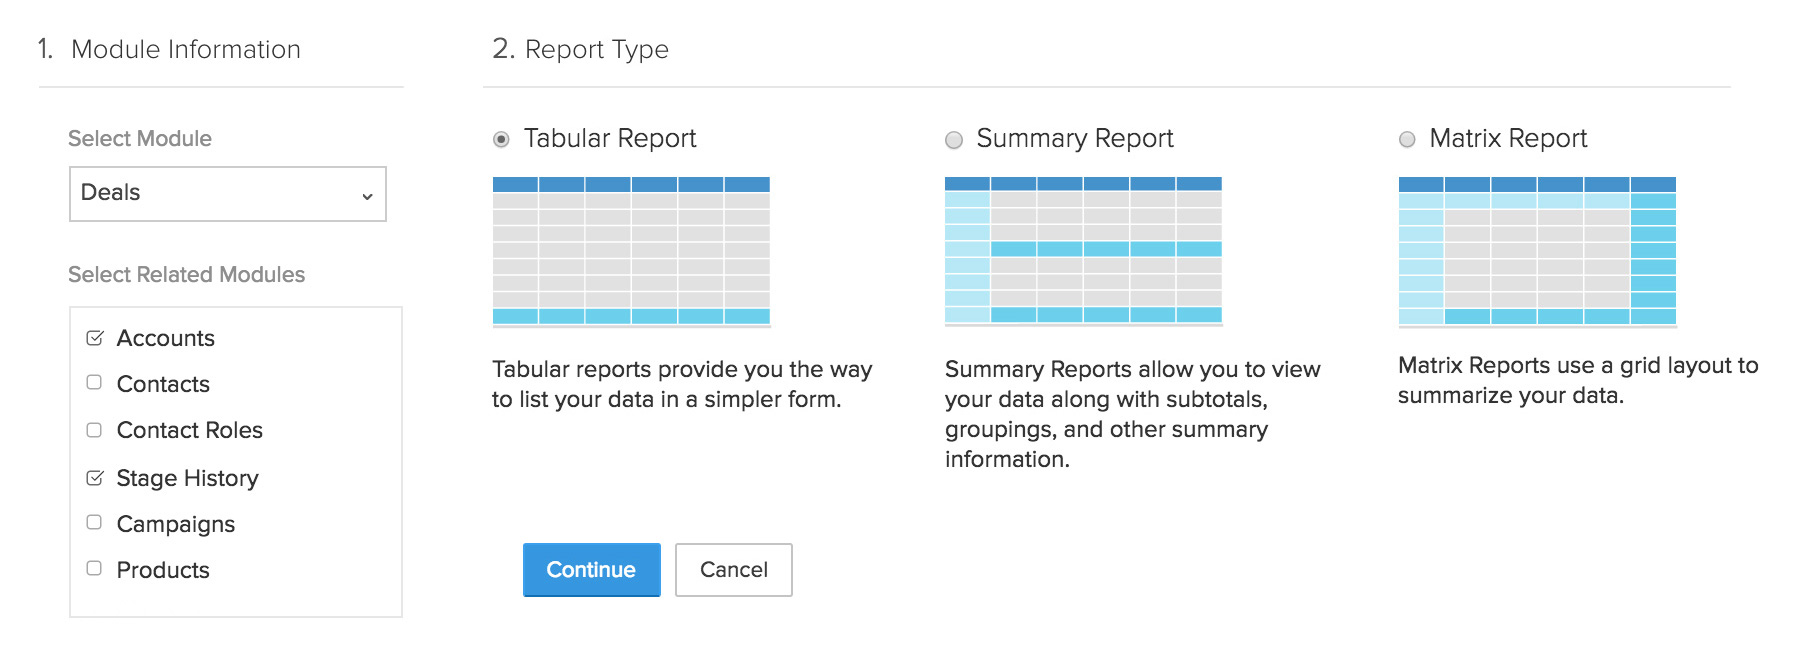Uncheck the Stage History checkbox
Viewport: 1801px width, 669px height.
(95, 478)
